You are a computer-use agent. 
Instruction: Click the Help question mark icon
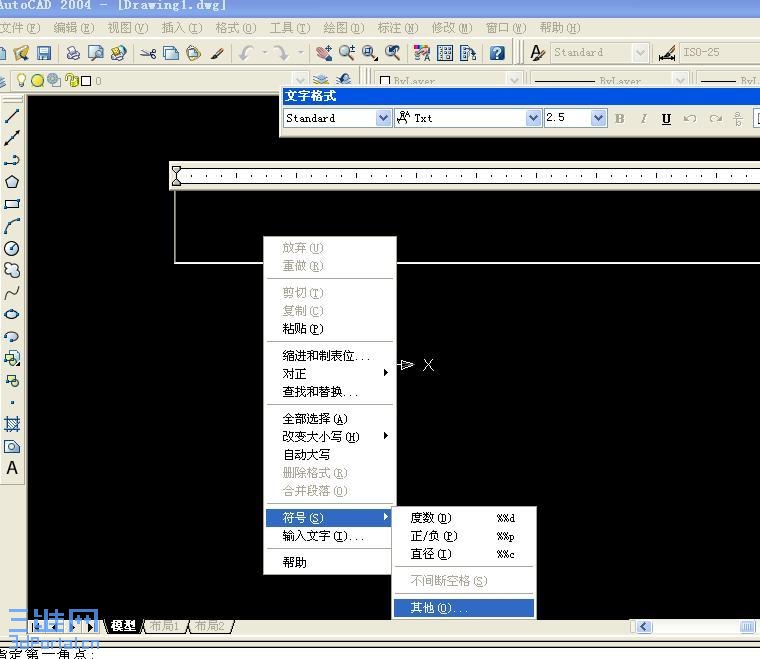click(x=497, y=53)
